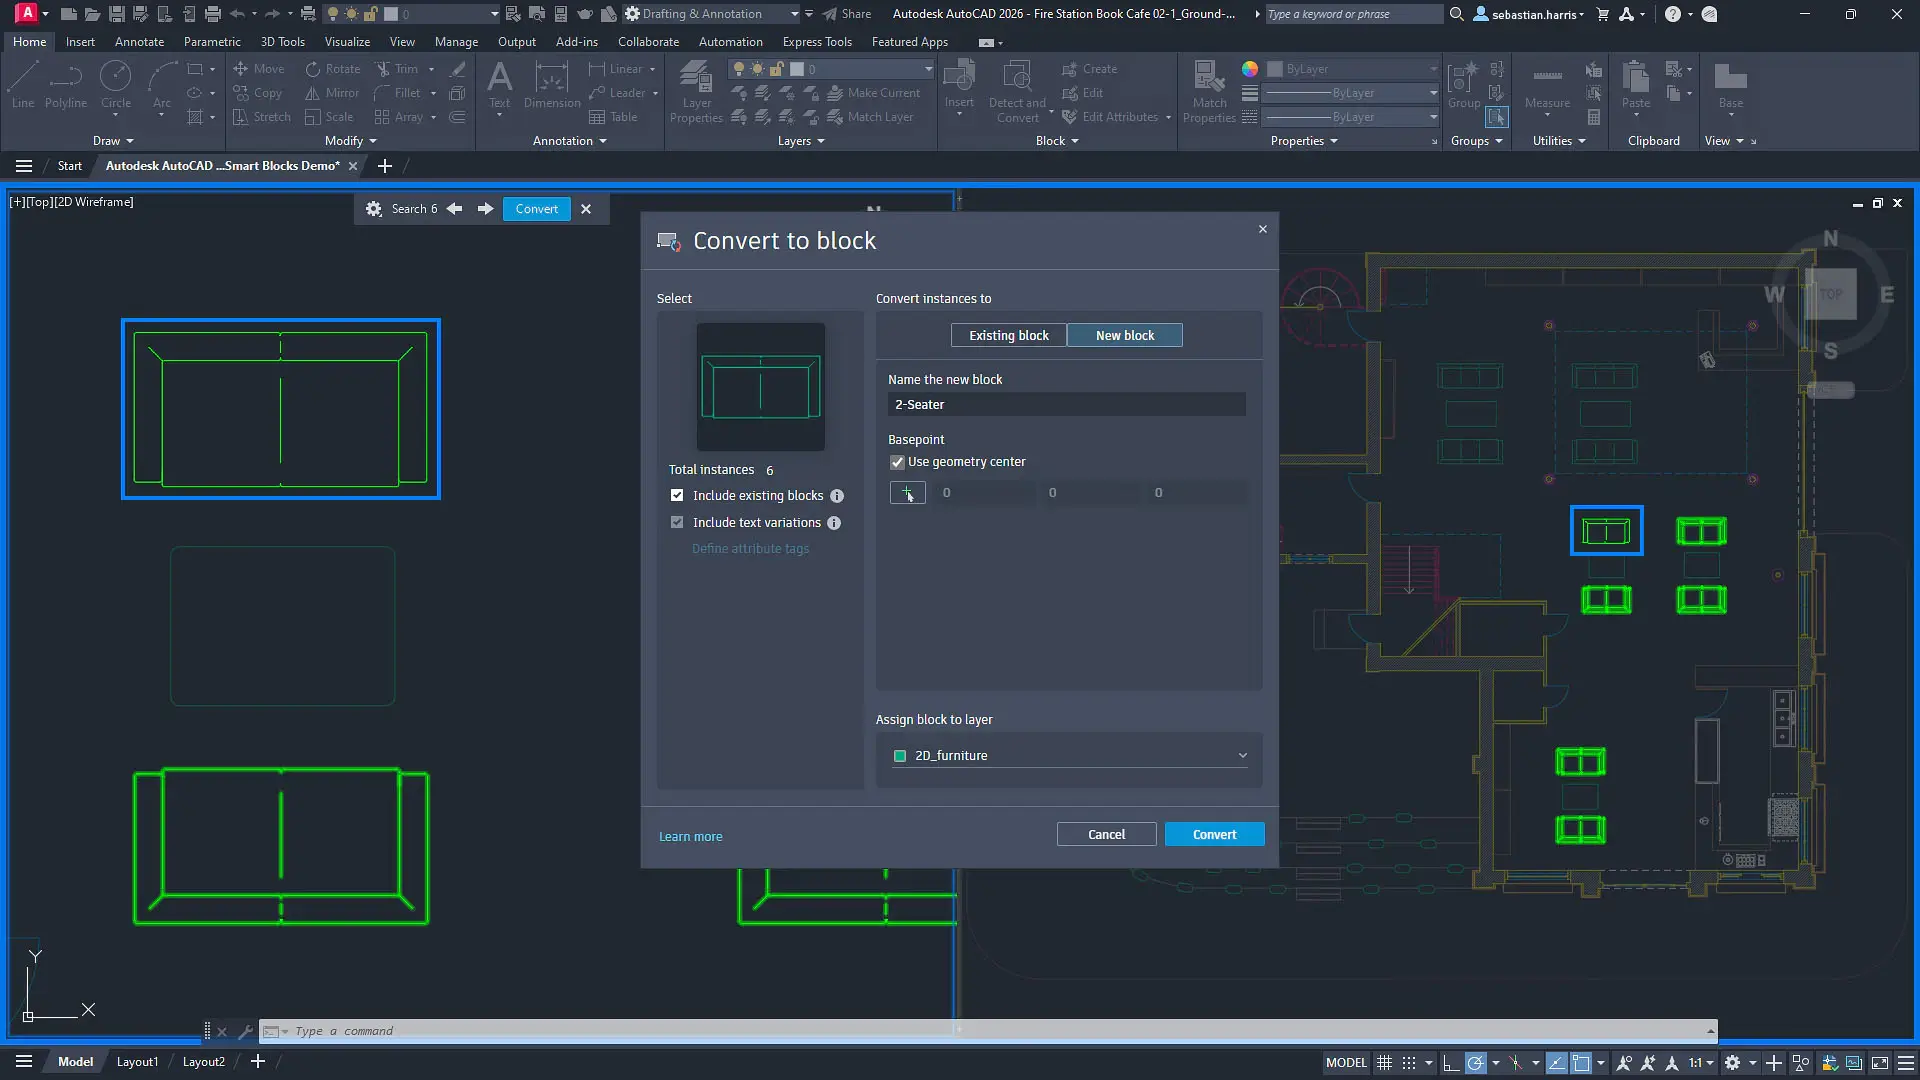Edit the new block name field
The height and width of the screenshot is (1080, 1920).
pos(1066,404)
